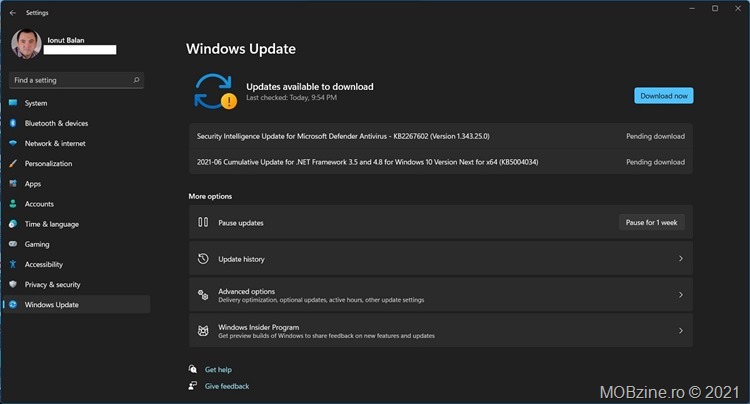Open Advanced options row

click(441, 295)
